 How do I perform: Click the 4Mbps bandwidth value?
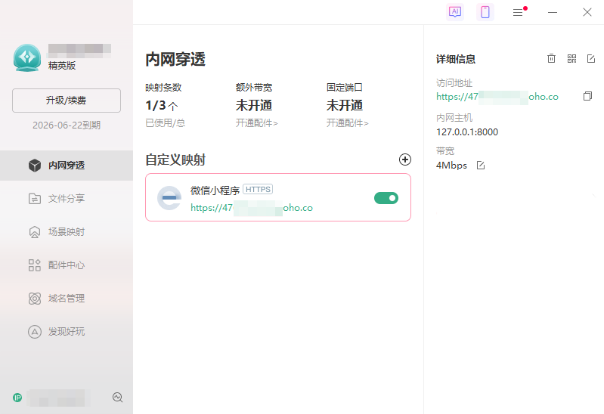tap(451, 166)
